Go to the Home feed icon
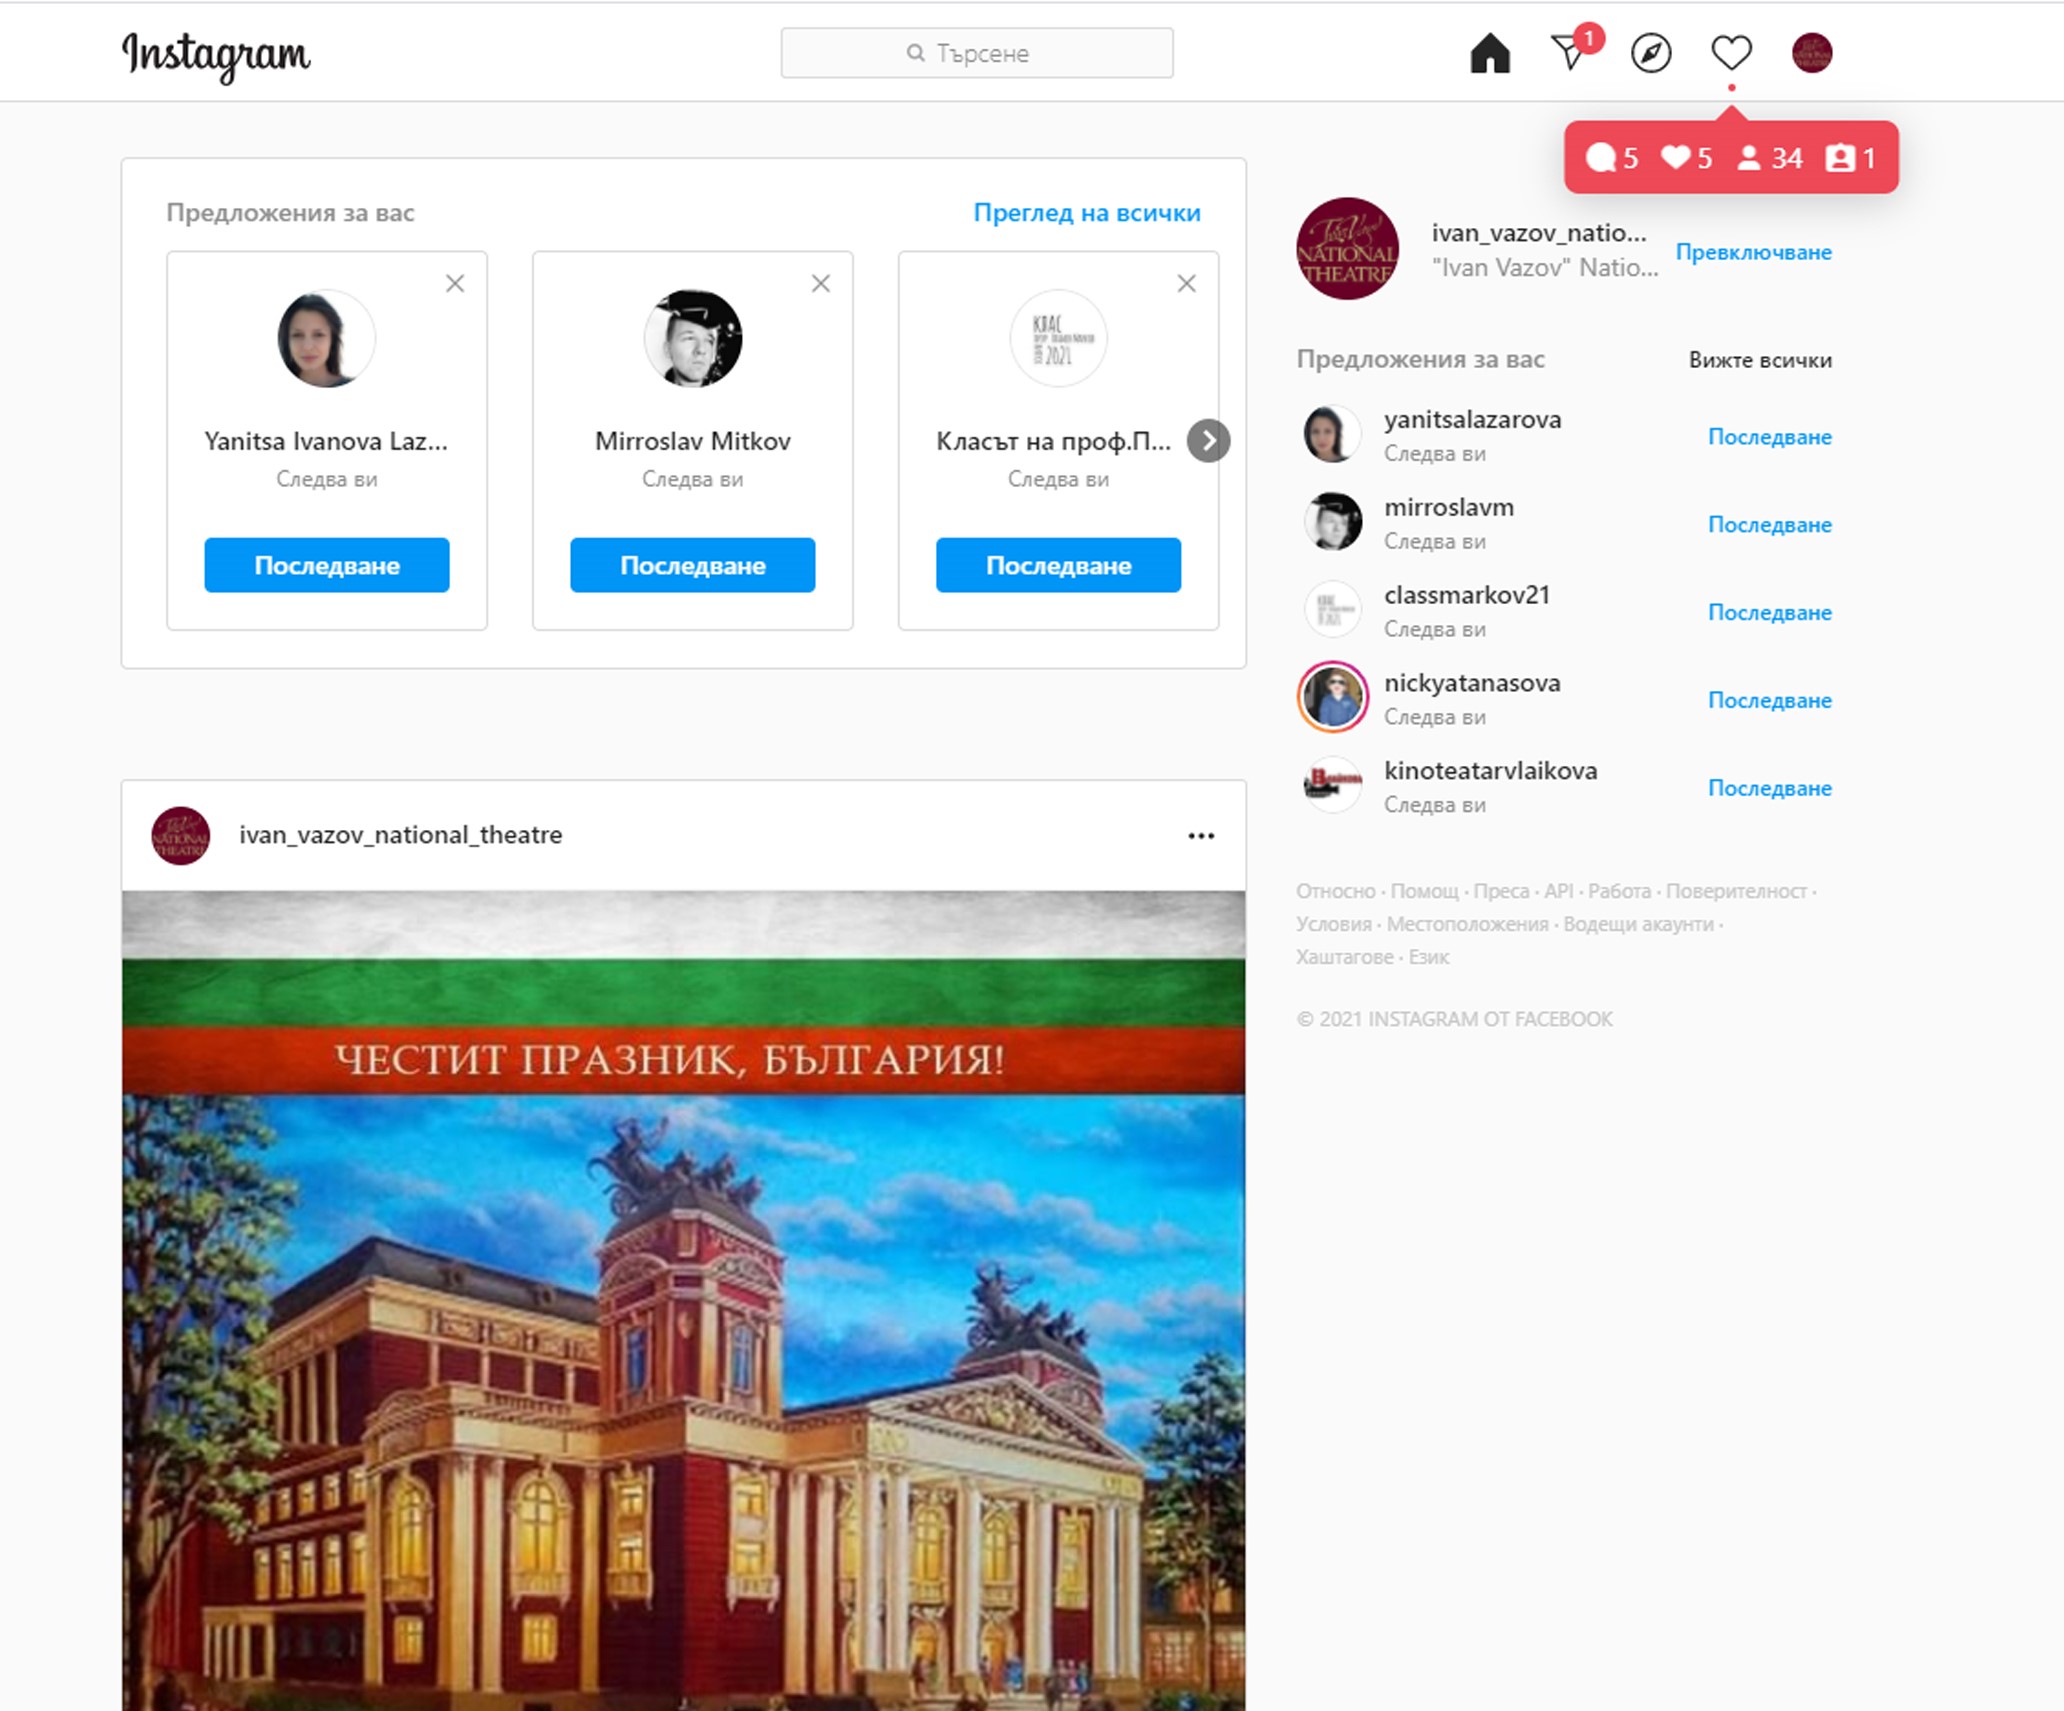This screenshot has width=2064, height=1711. click(1489, 53)
